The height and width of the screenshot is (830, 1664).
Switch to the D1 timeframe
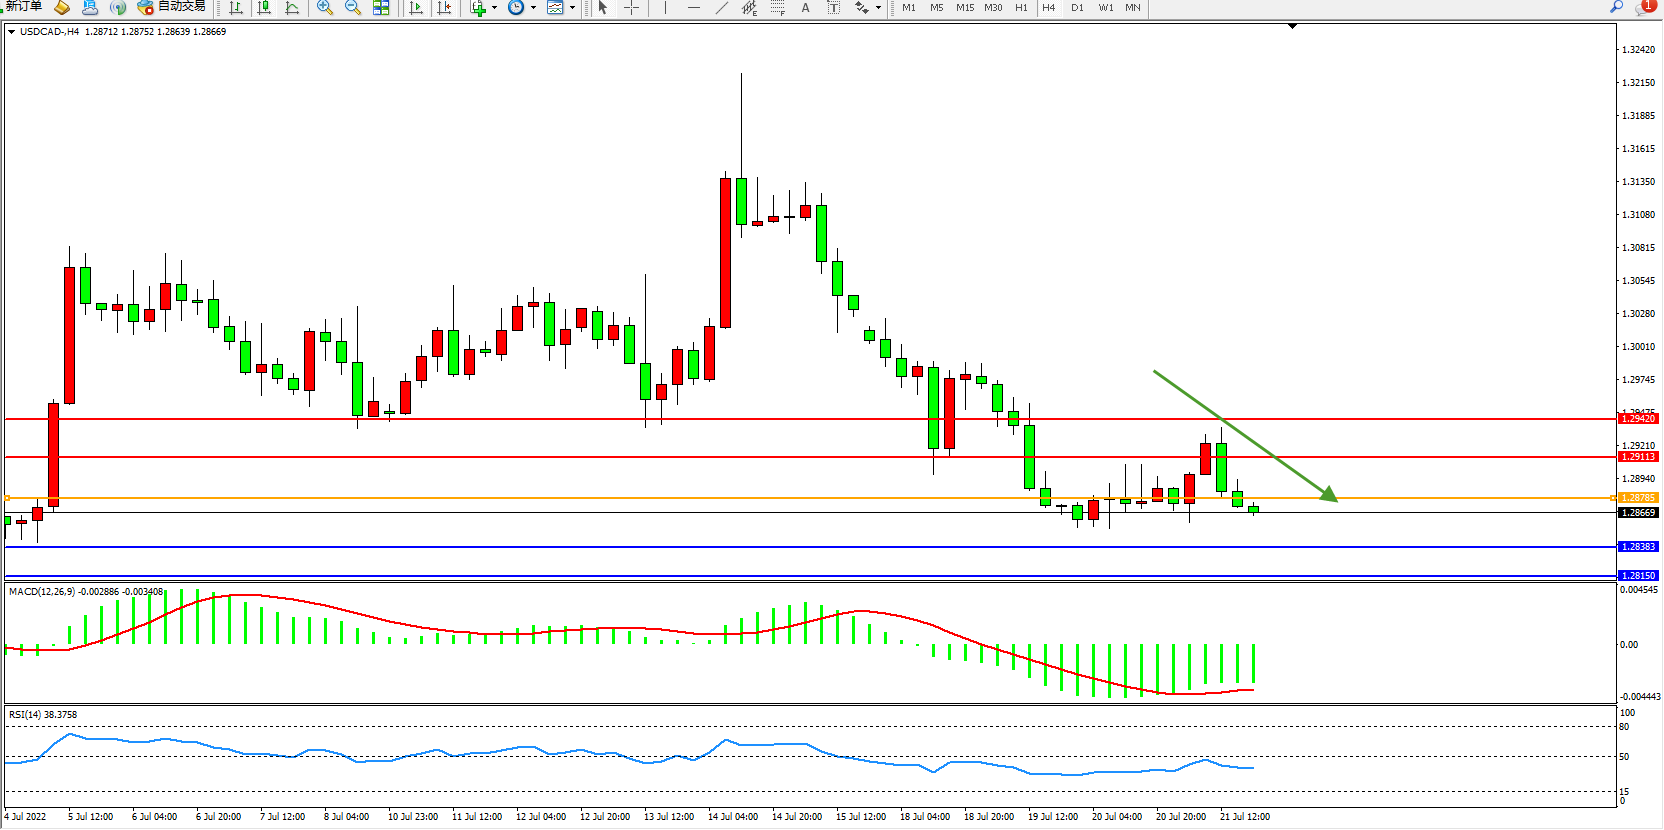[1077, 8]
